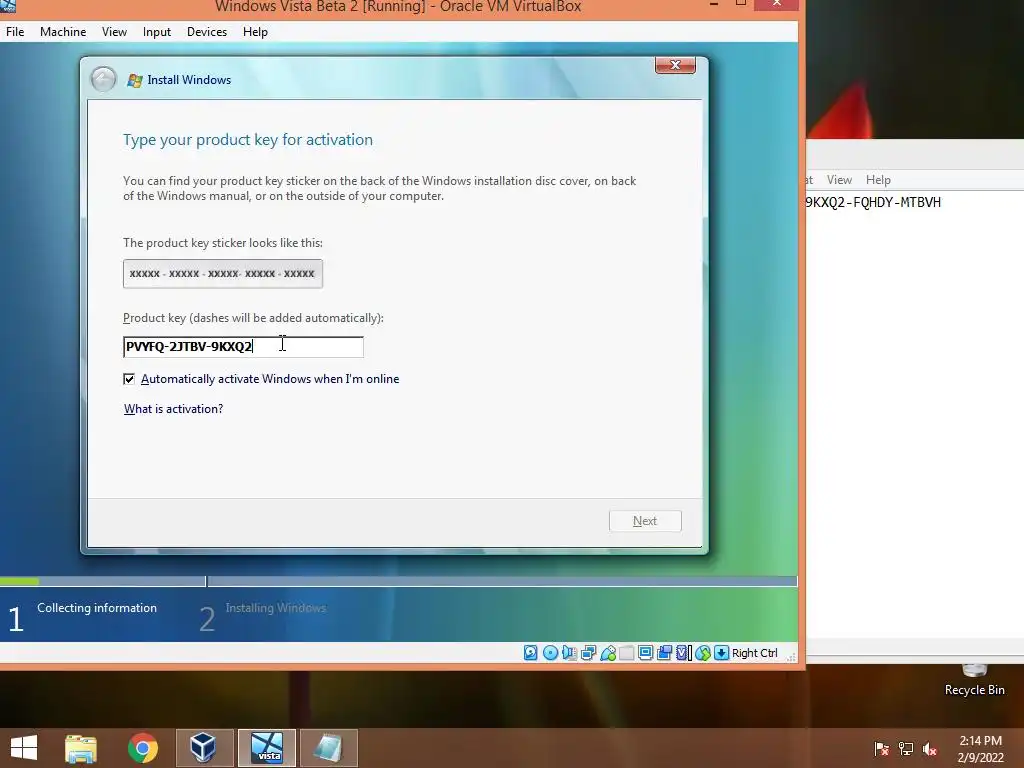Click the round back arrow in Install Windows
The image size is (1024, 768).
pyautogui.click(x=103, y=80)
